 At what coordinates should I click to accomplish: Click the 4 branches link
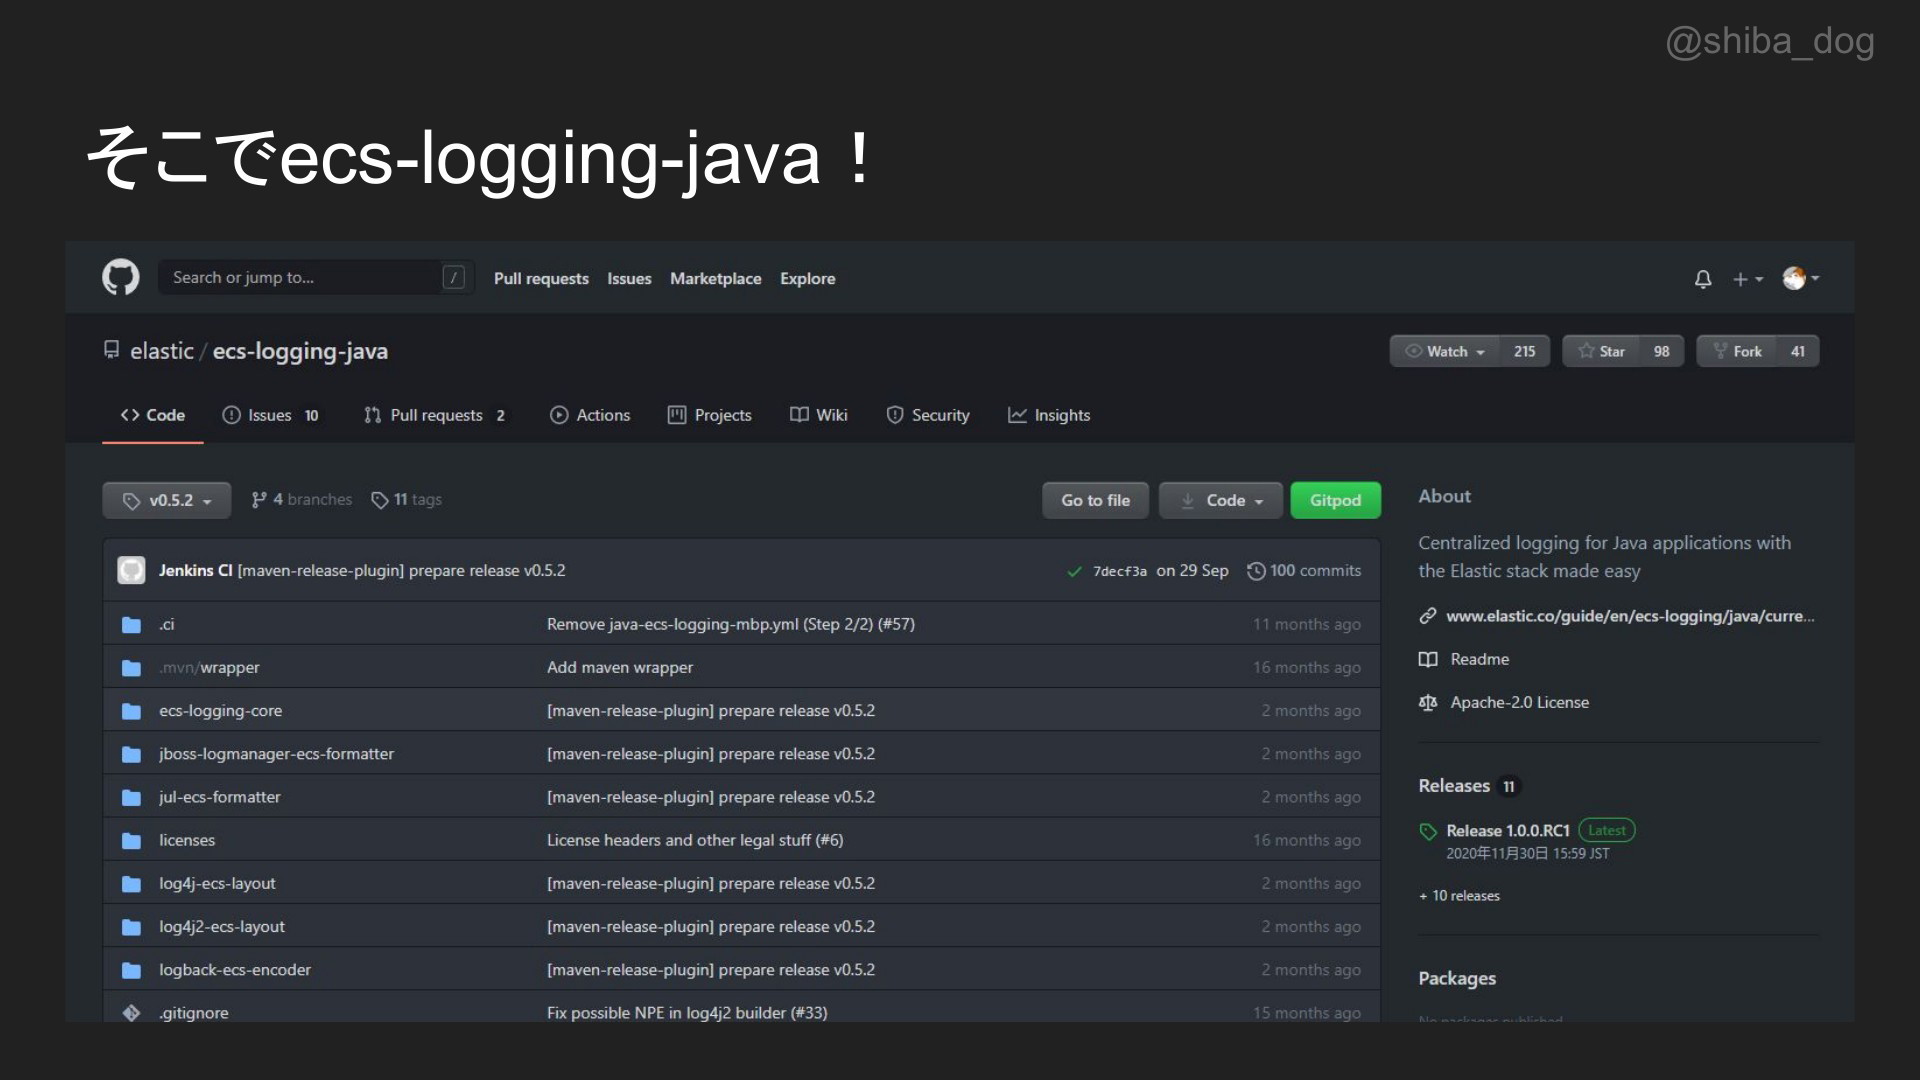[301, 499]
